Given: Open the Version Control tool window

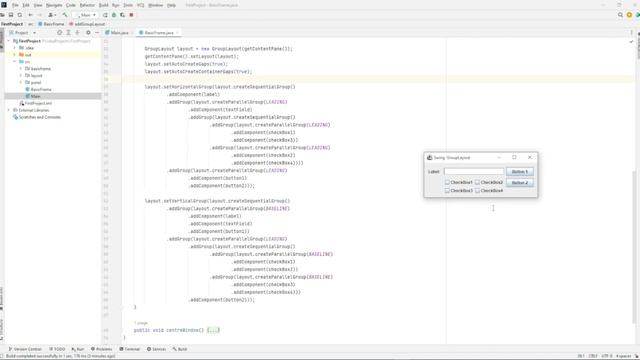Looking at the screenshot, I should tap(25, 349).
